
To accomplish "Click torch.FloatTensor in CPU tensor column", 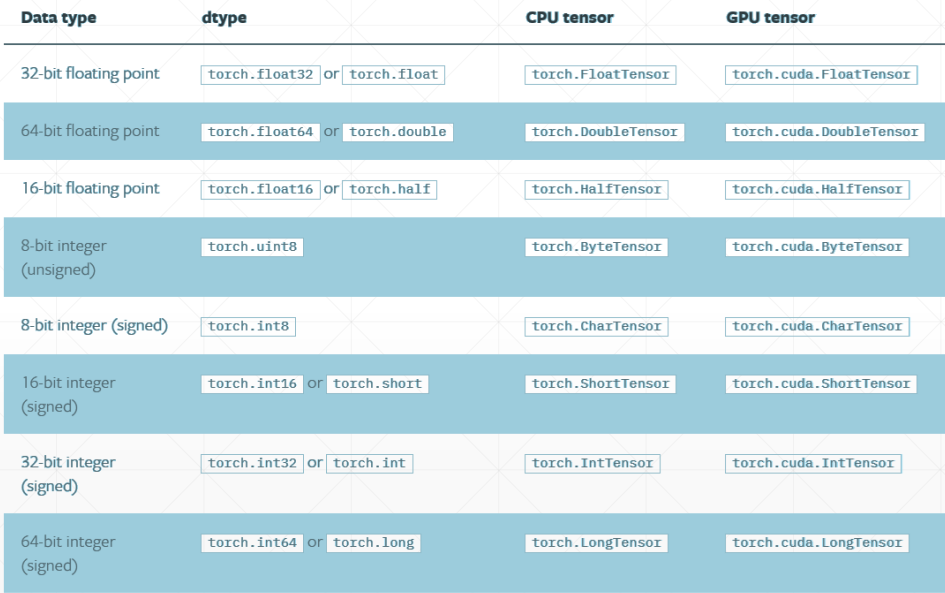I will [600, 74].
